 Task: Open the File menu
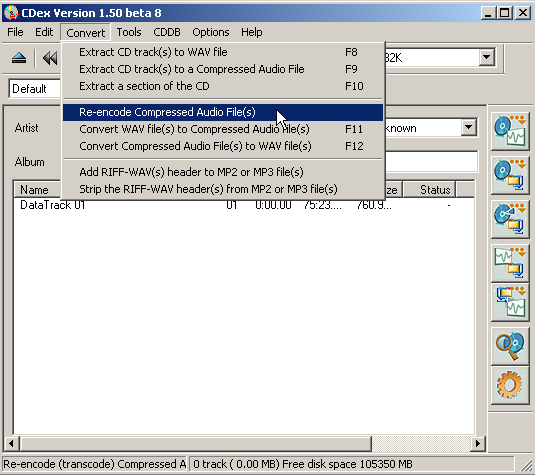[x=15, y=32]
